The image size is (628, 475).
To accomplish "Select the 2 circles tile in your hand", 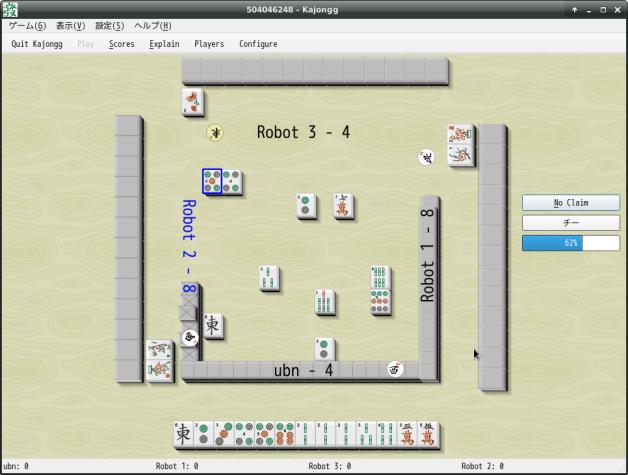I will tap(204, 434).
